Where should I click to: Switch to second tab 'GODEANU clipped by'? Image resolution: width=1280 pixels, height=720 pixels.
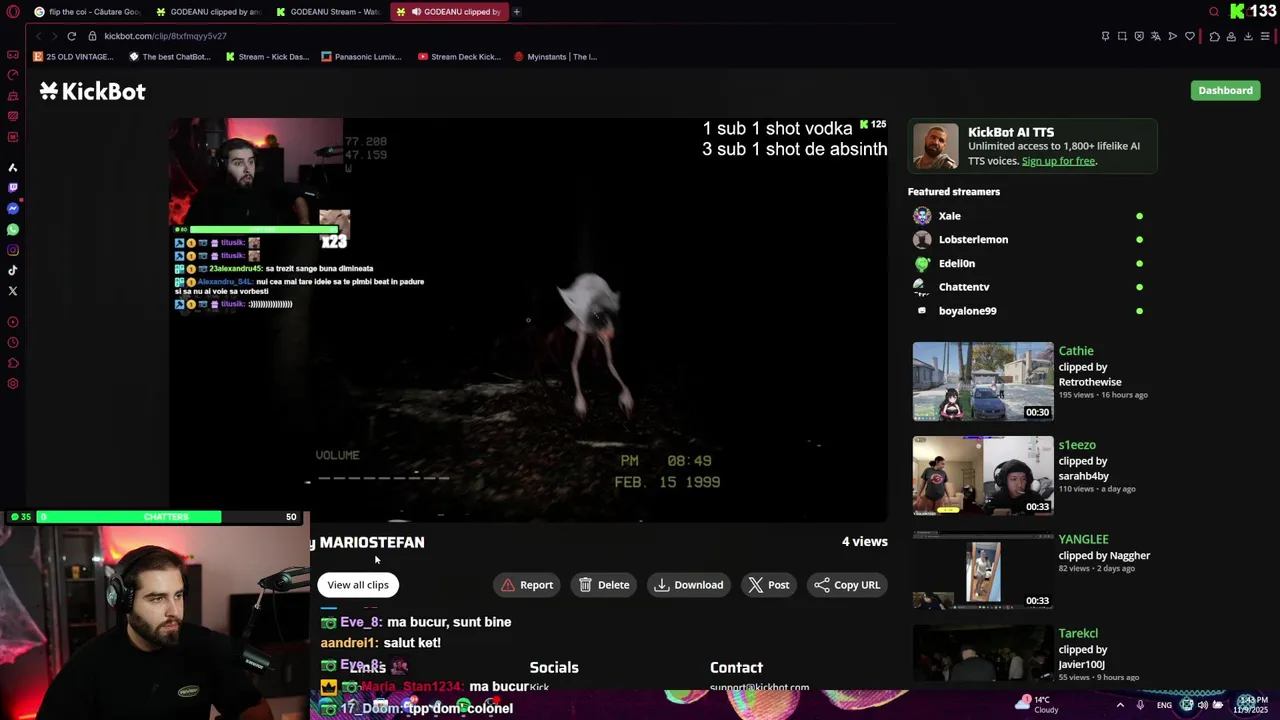[208, 12]
